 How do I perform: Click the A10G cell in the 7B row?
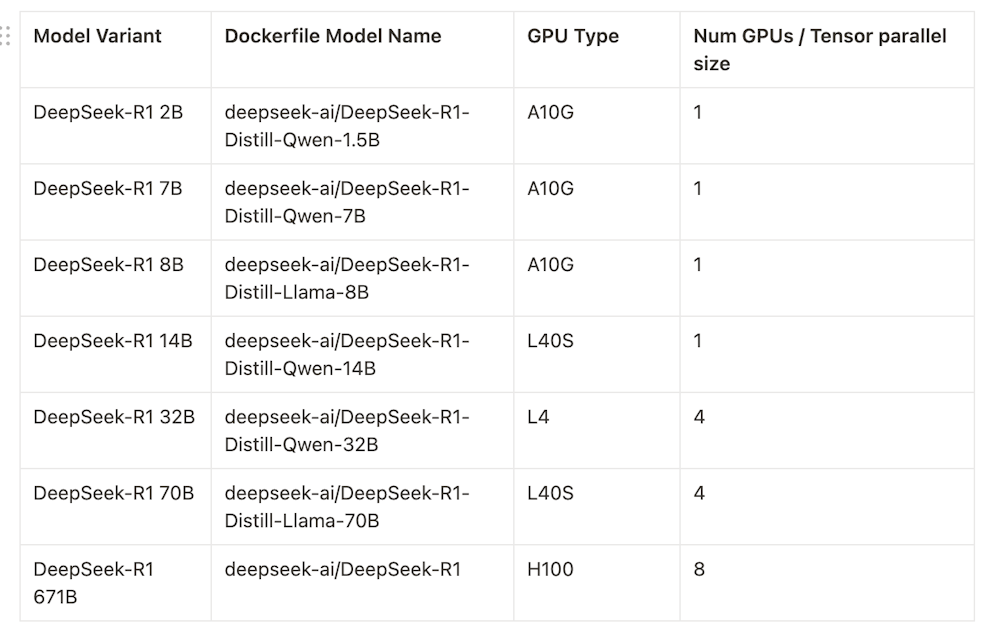pos(597,202)
